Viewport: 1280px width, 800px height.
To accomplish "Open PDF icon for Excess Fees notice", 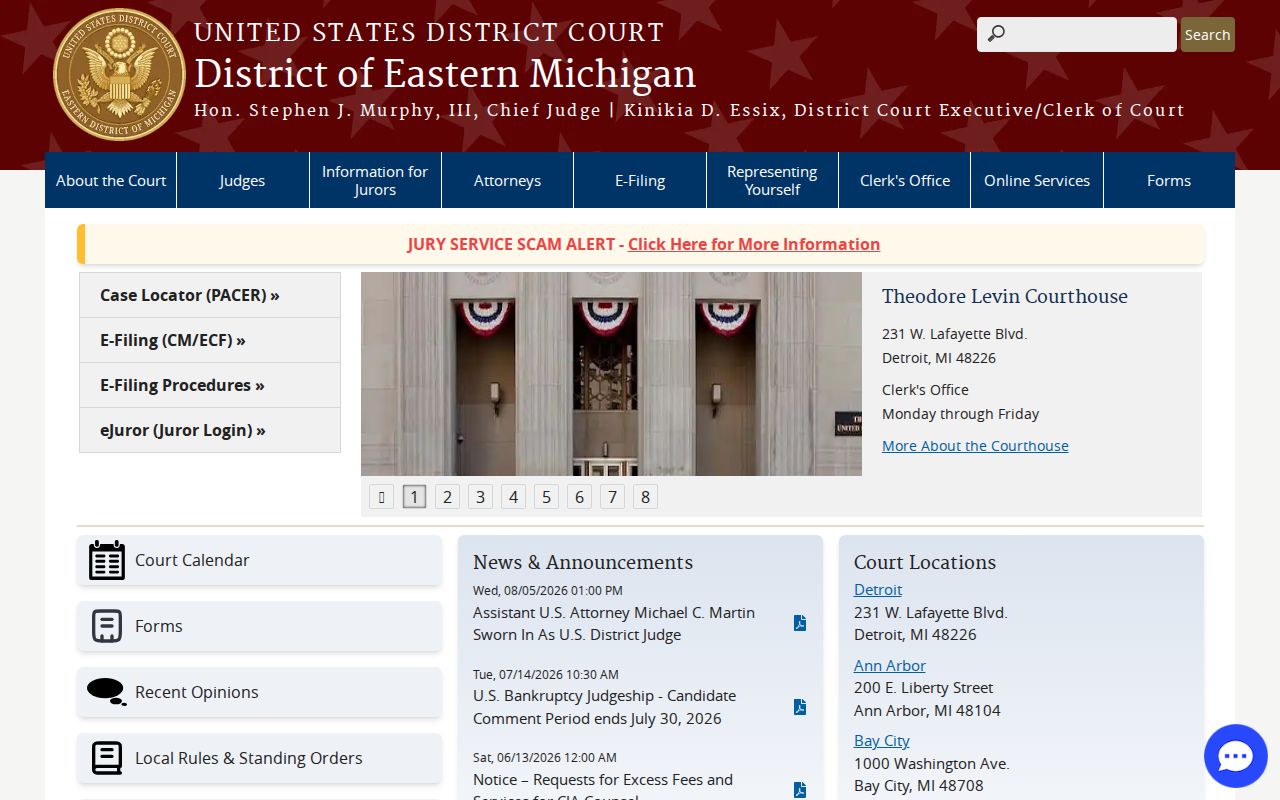I will pyautogui.click(x=800, y=790).
